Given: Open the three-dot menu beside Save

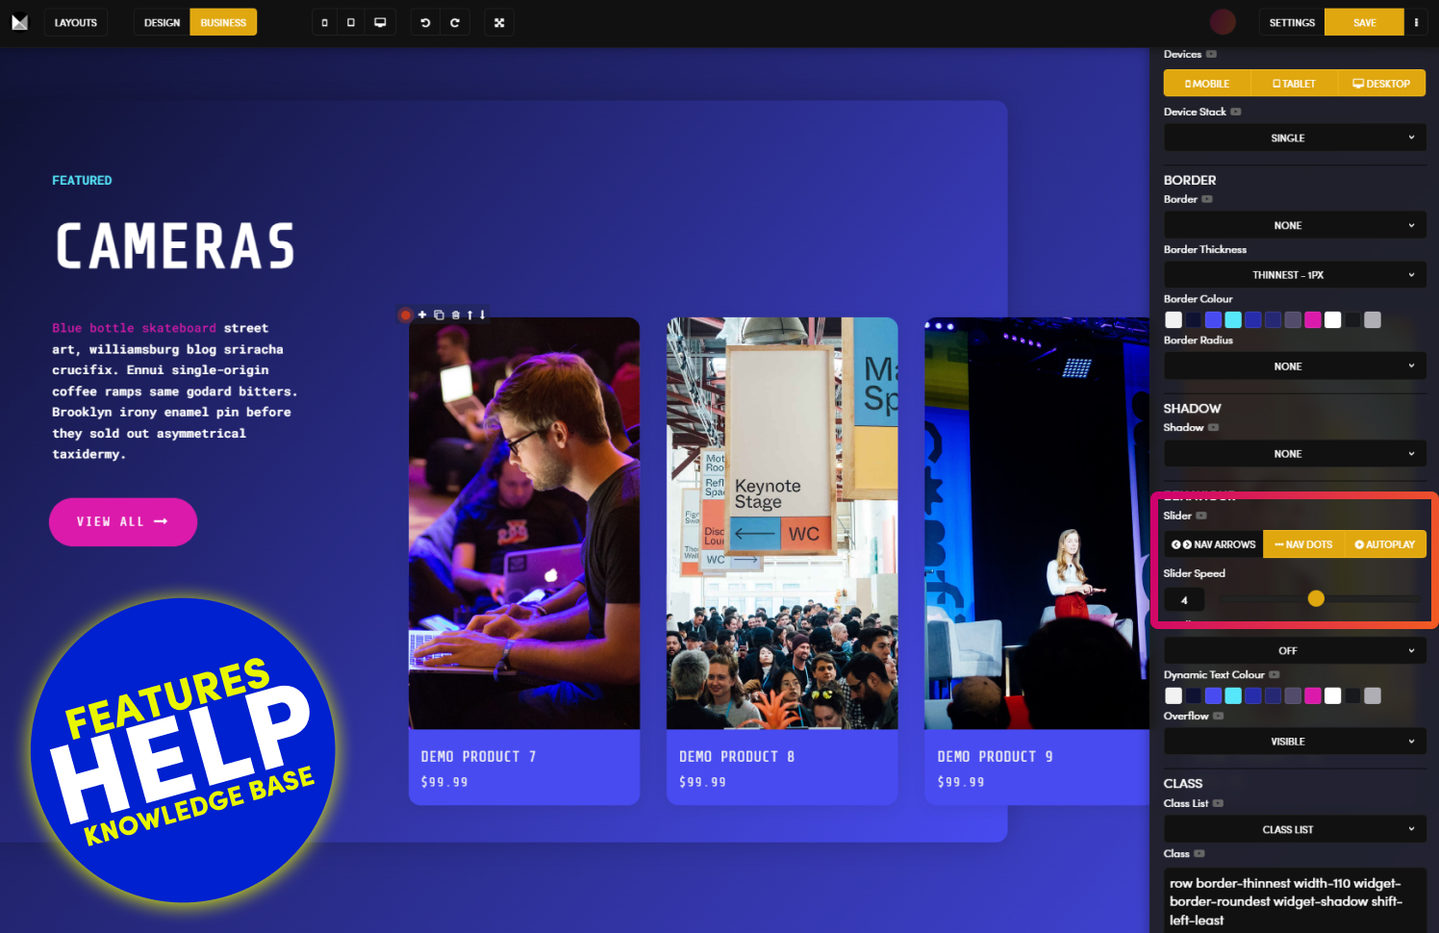Looking at the screenshot, I should coord(1416,22).
